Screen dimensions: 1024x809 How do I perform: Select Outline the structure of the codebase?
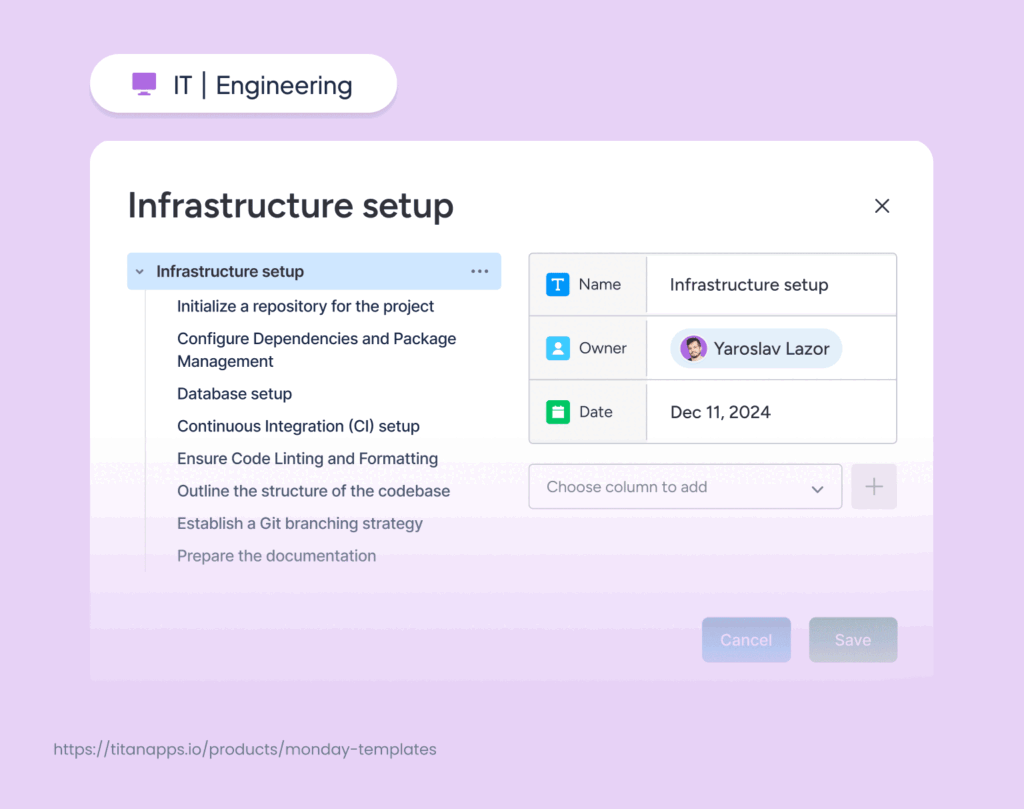(x=313, y=491)
